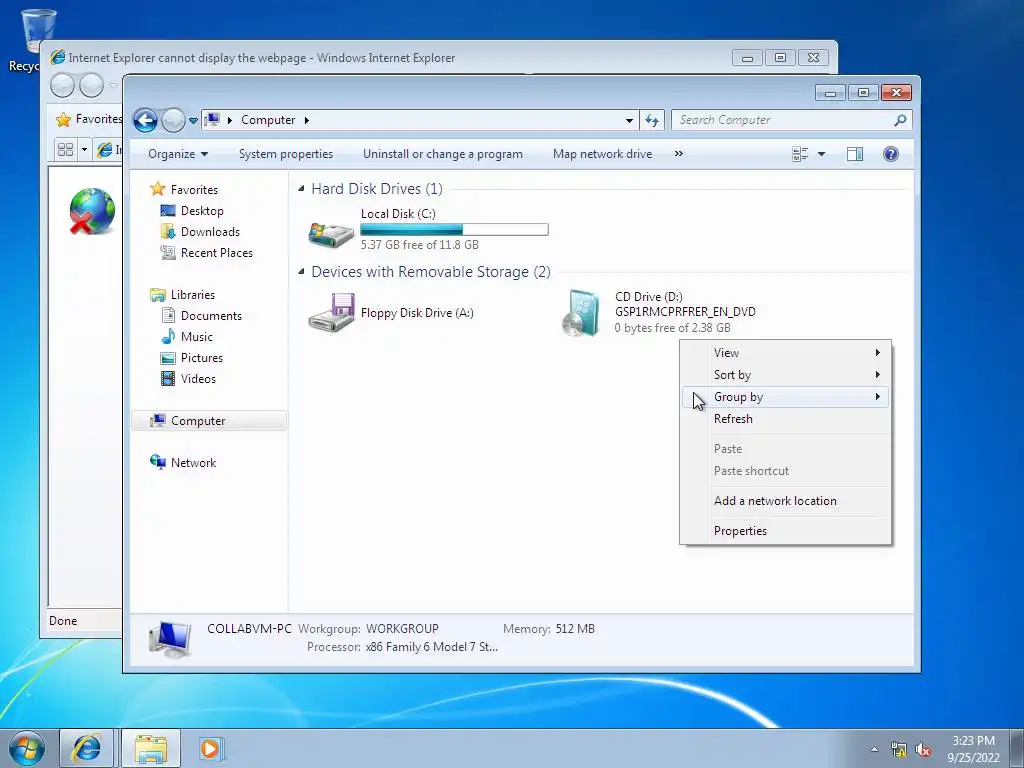The image size is (1024, 768).
Task: Click Internet Explorer window forward button
Action: click(x=91, y=85)
